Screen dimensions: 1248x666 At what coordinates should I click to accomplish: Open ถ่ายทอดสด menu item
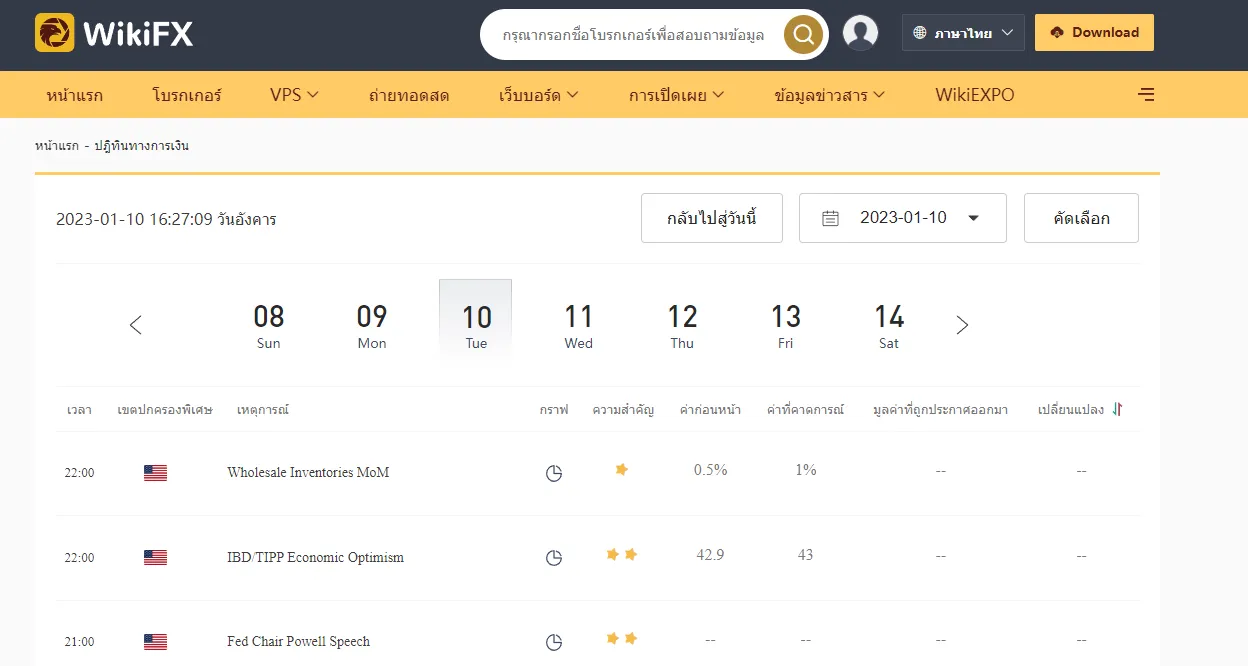click(409, 95)
